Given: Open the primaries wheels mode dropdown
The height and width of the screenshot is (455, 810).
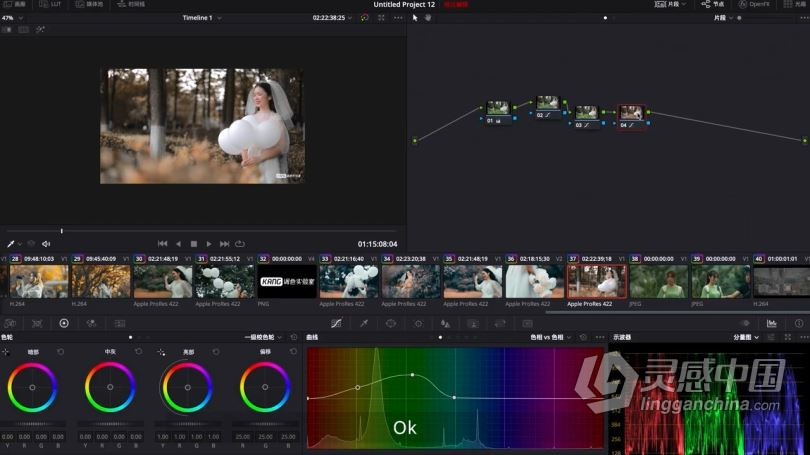Looking at the screenshot, I should click(x=263, y=337).
